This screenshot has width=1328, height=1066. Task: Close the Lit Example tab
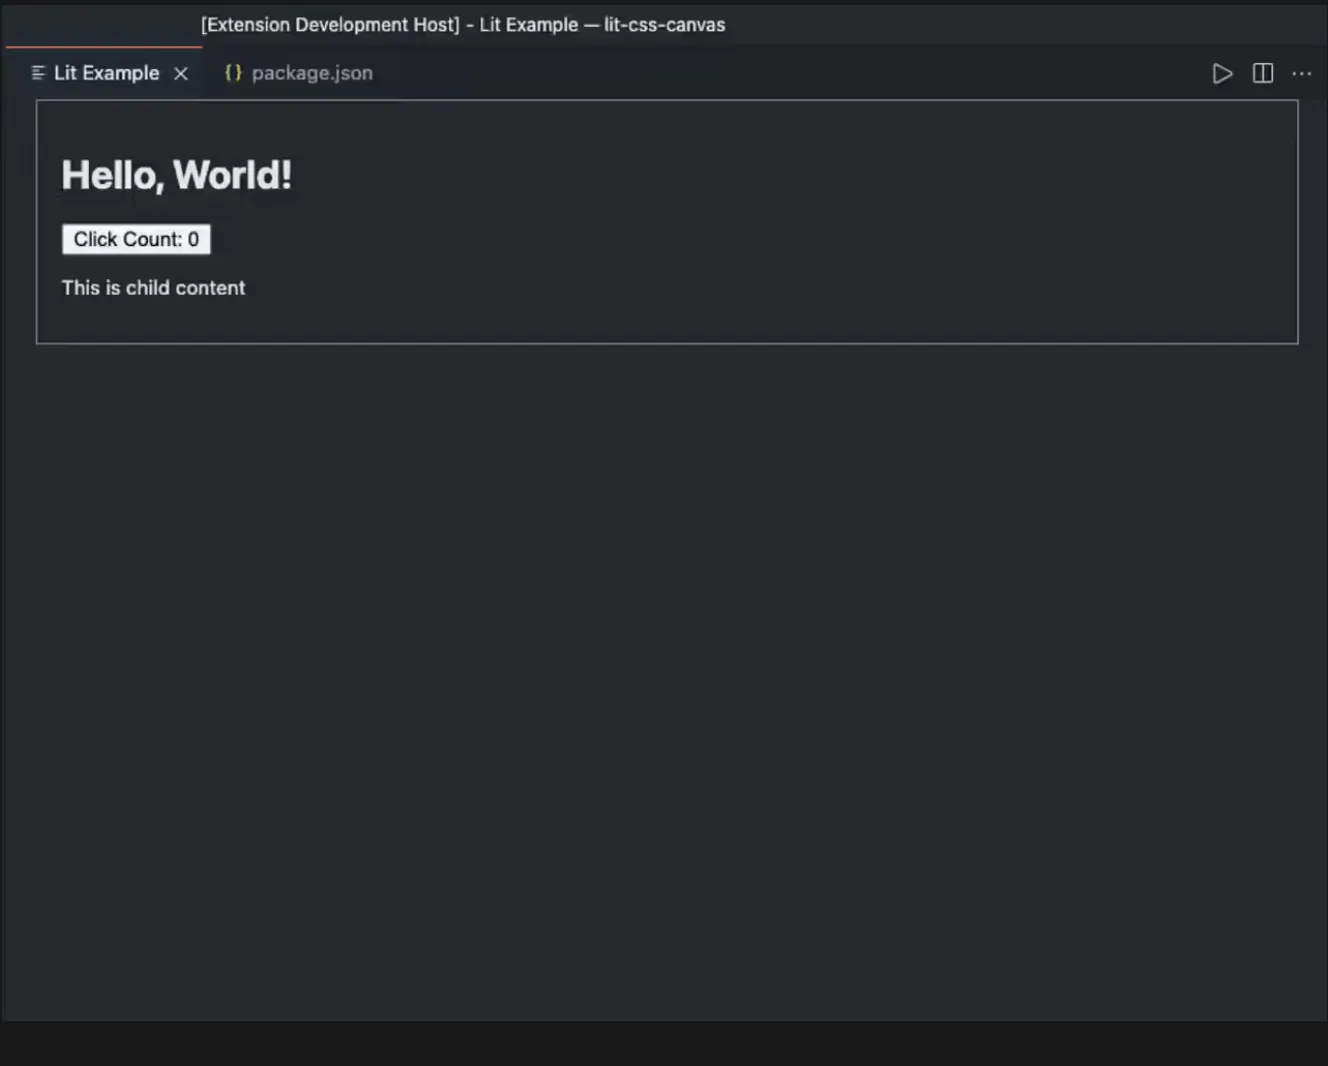point(181,74)
